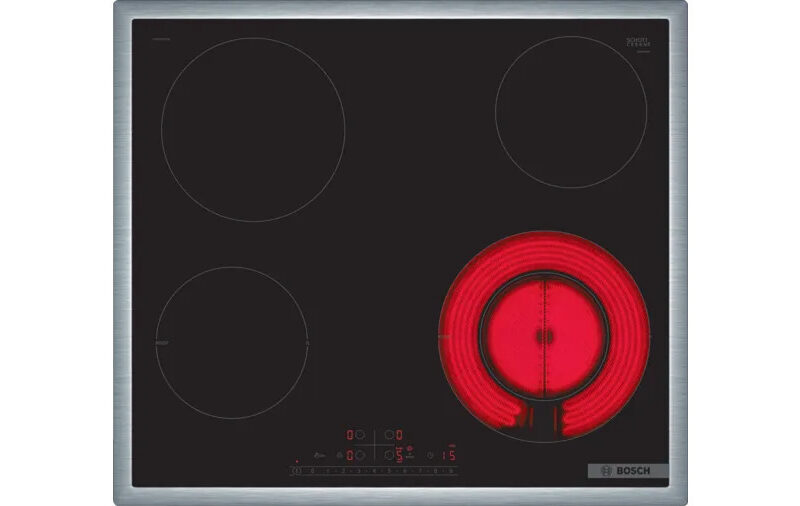This screenshot has height=506, width=800.
Task: Select the rear-right cooking zone symbol
Action: pyautogui.click(x=389, y=435)
